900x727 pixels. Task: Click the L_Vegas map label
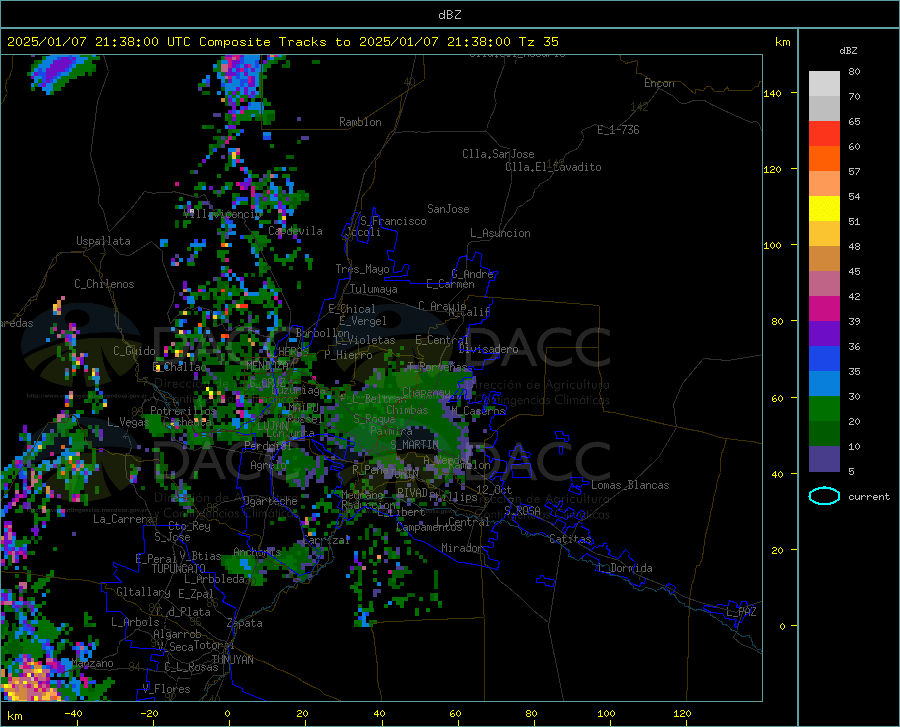click(128, 422)
